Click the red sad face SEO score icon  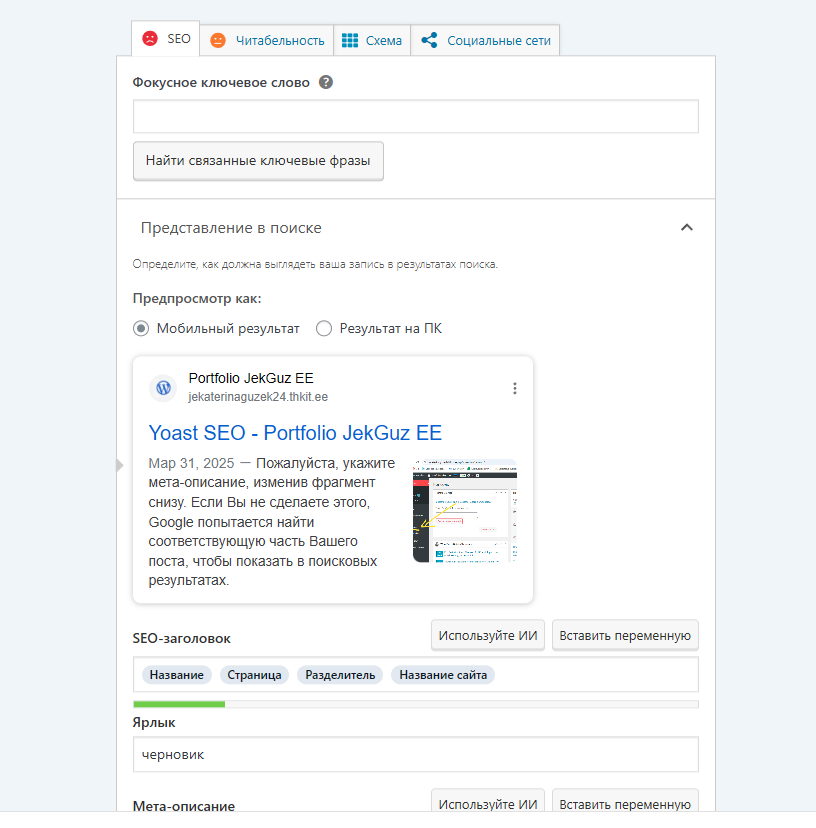point(150,39)
